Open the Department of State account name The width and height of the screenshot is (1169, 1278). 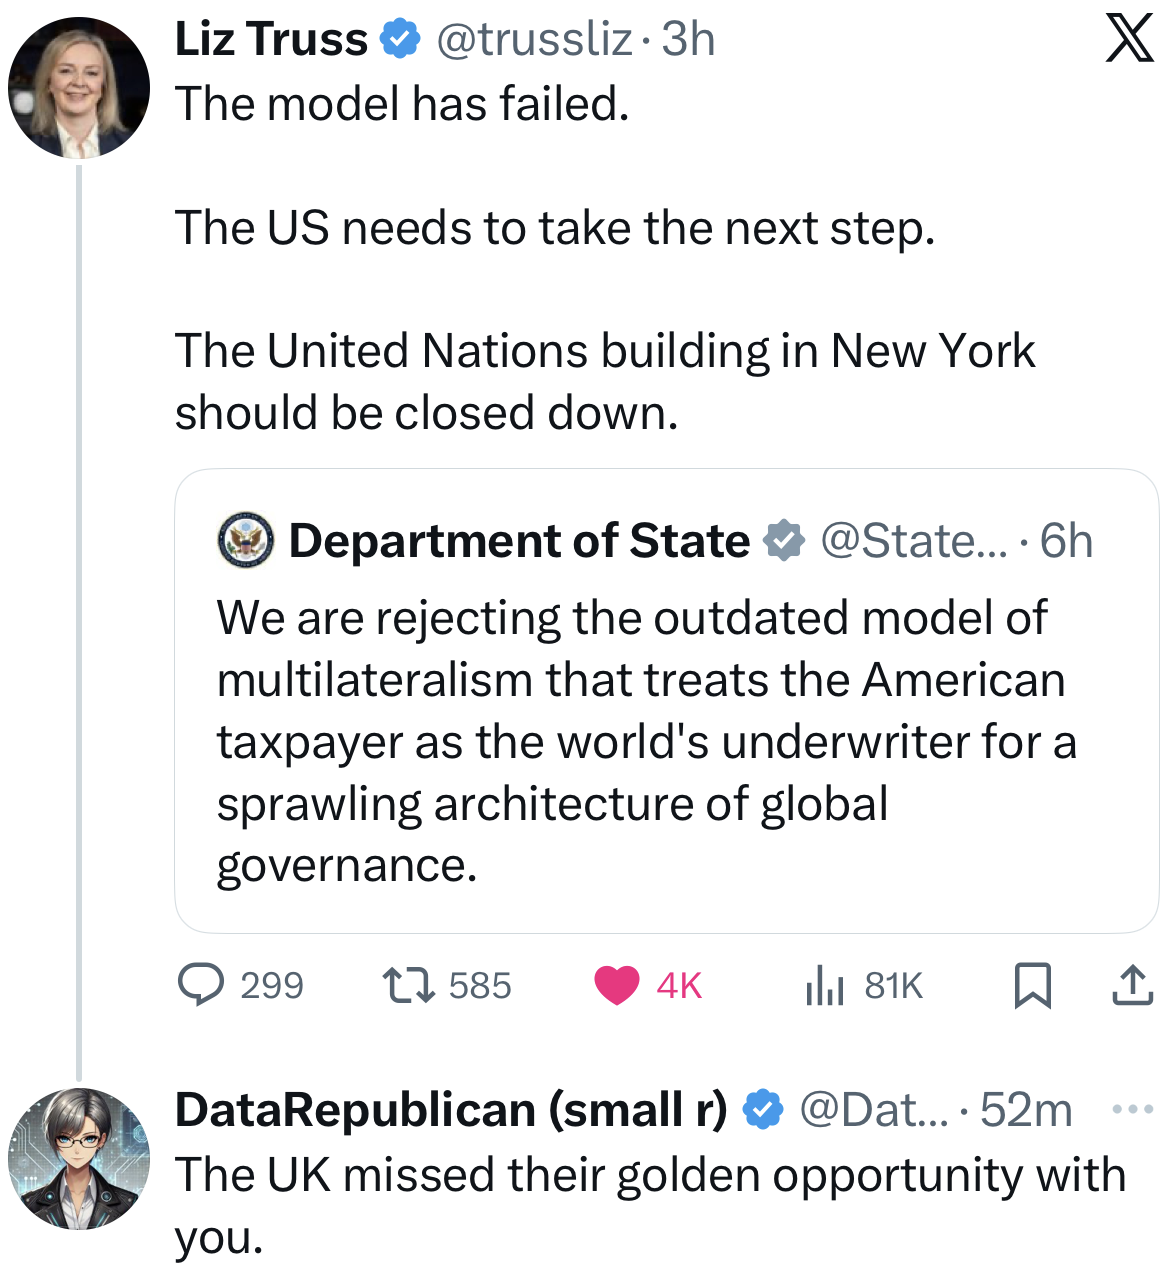pos(519,541)
